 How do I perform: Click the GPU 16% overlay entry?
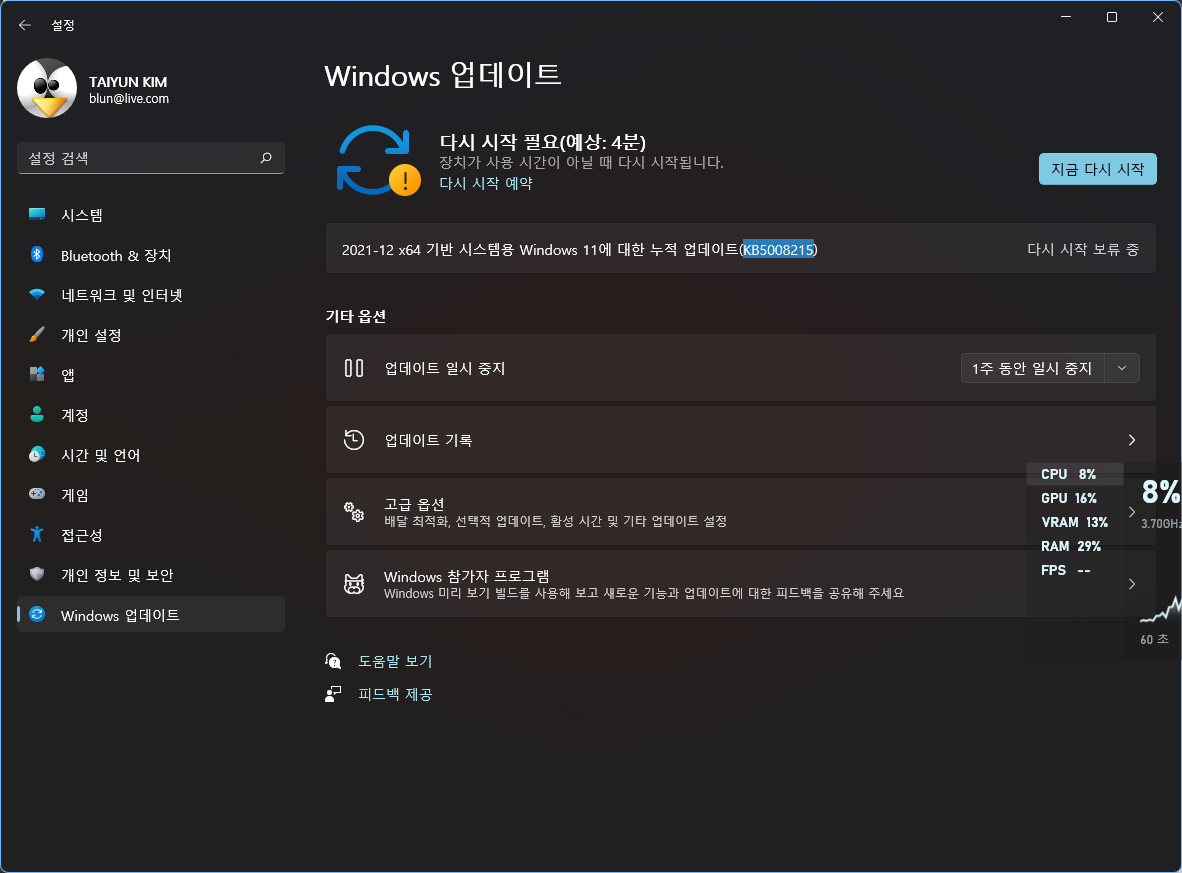tap(1068, 498)
